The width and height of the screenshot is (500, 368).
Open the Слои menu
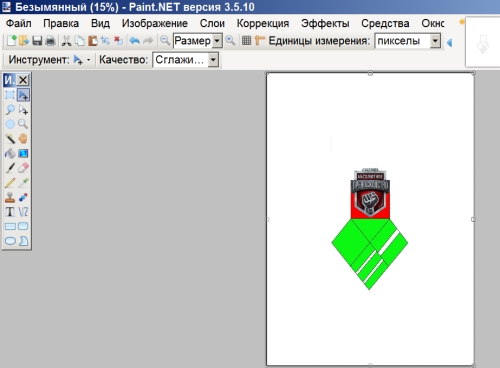[212, 23]
